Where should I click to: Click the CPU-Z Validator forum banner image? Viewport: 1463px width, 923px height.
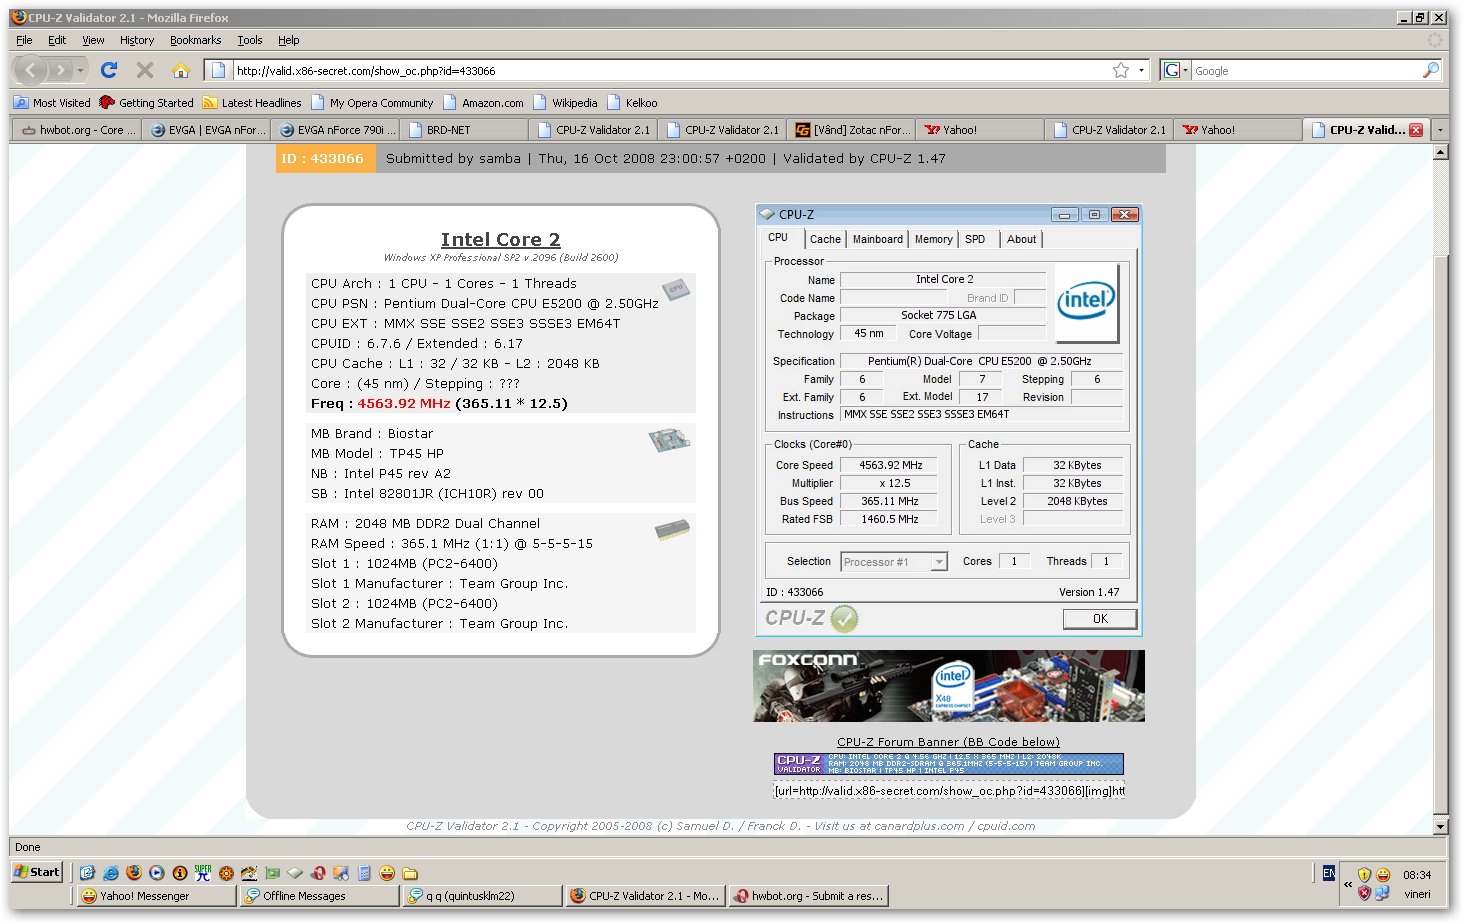pos(949,764)
